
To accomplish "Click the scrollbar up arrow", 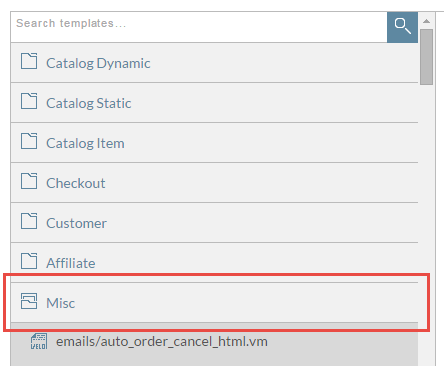I will point(426,21).
